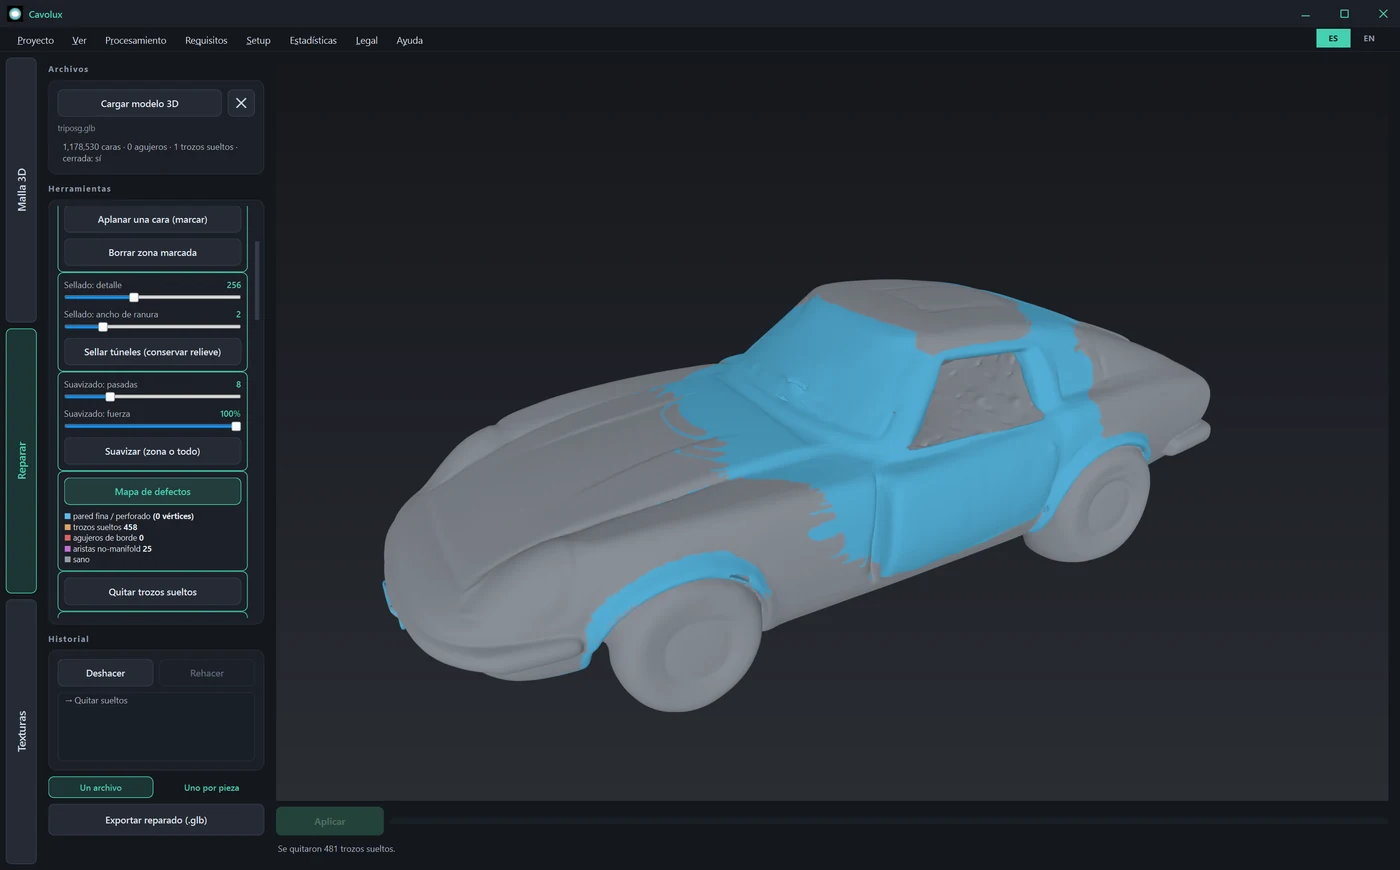This screenshot has height=870, width=1400.
Task: Click Cargar modelo 3D button
Action: pos(140,103)
